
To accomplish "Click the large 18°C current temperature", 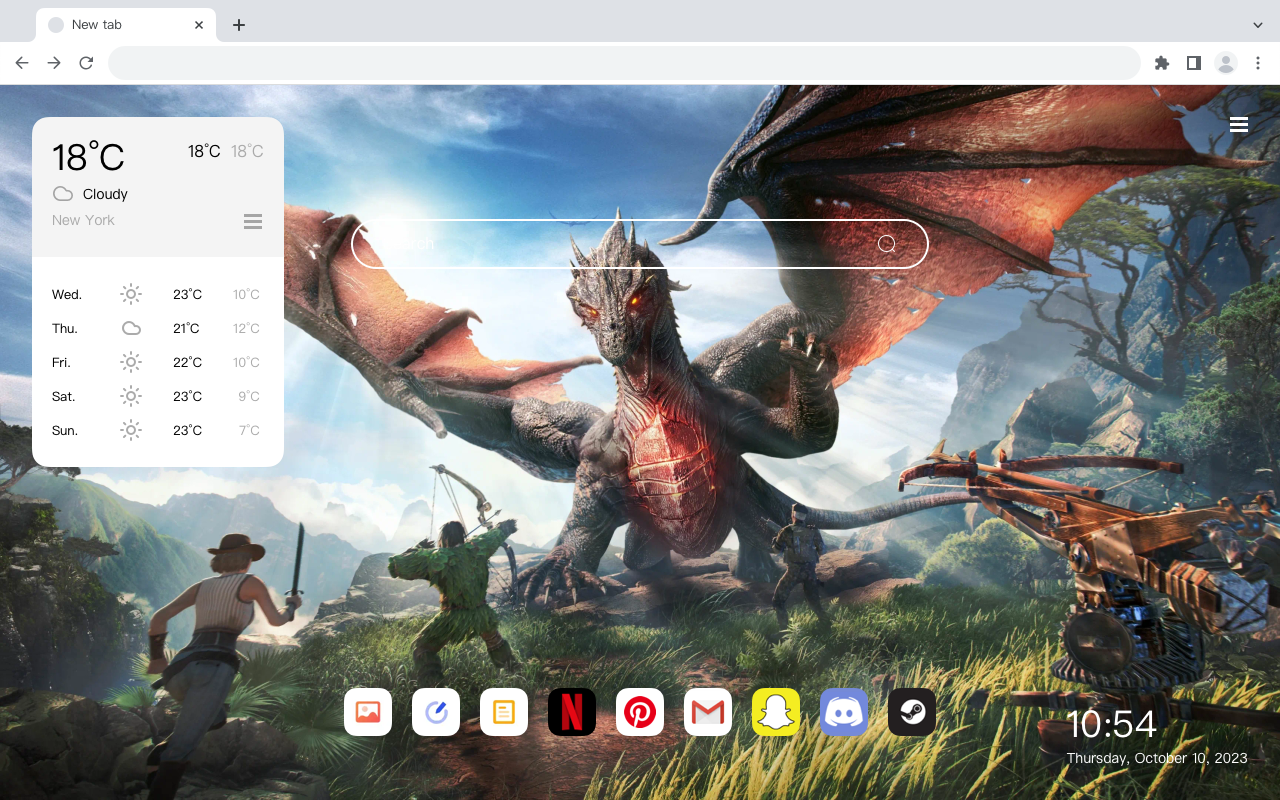I will (88, 157).
